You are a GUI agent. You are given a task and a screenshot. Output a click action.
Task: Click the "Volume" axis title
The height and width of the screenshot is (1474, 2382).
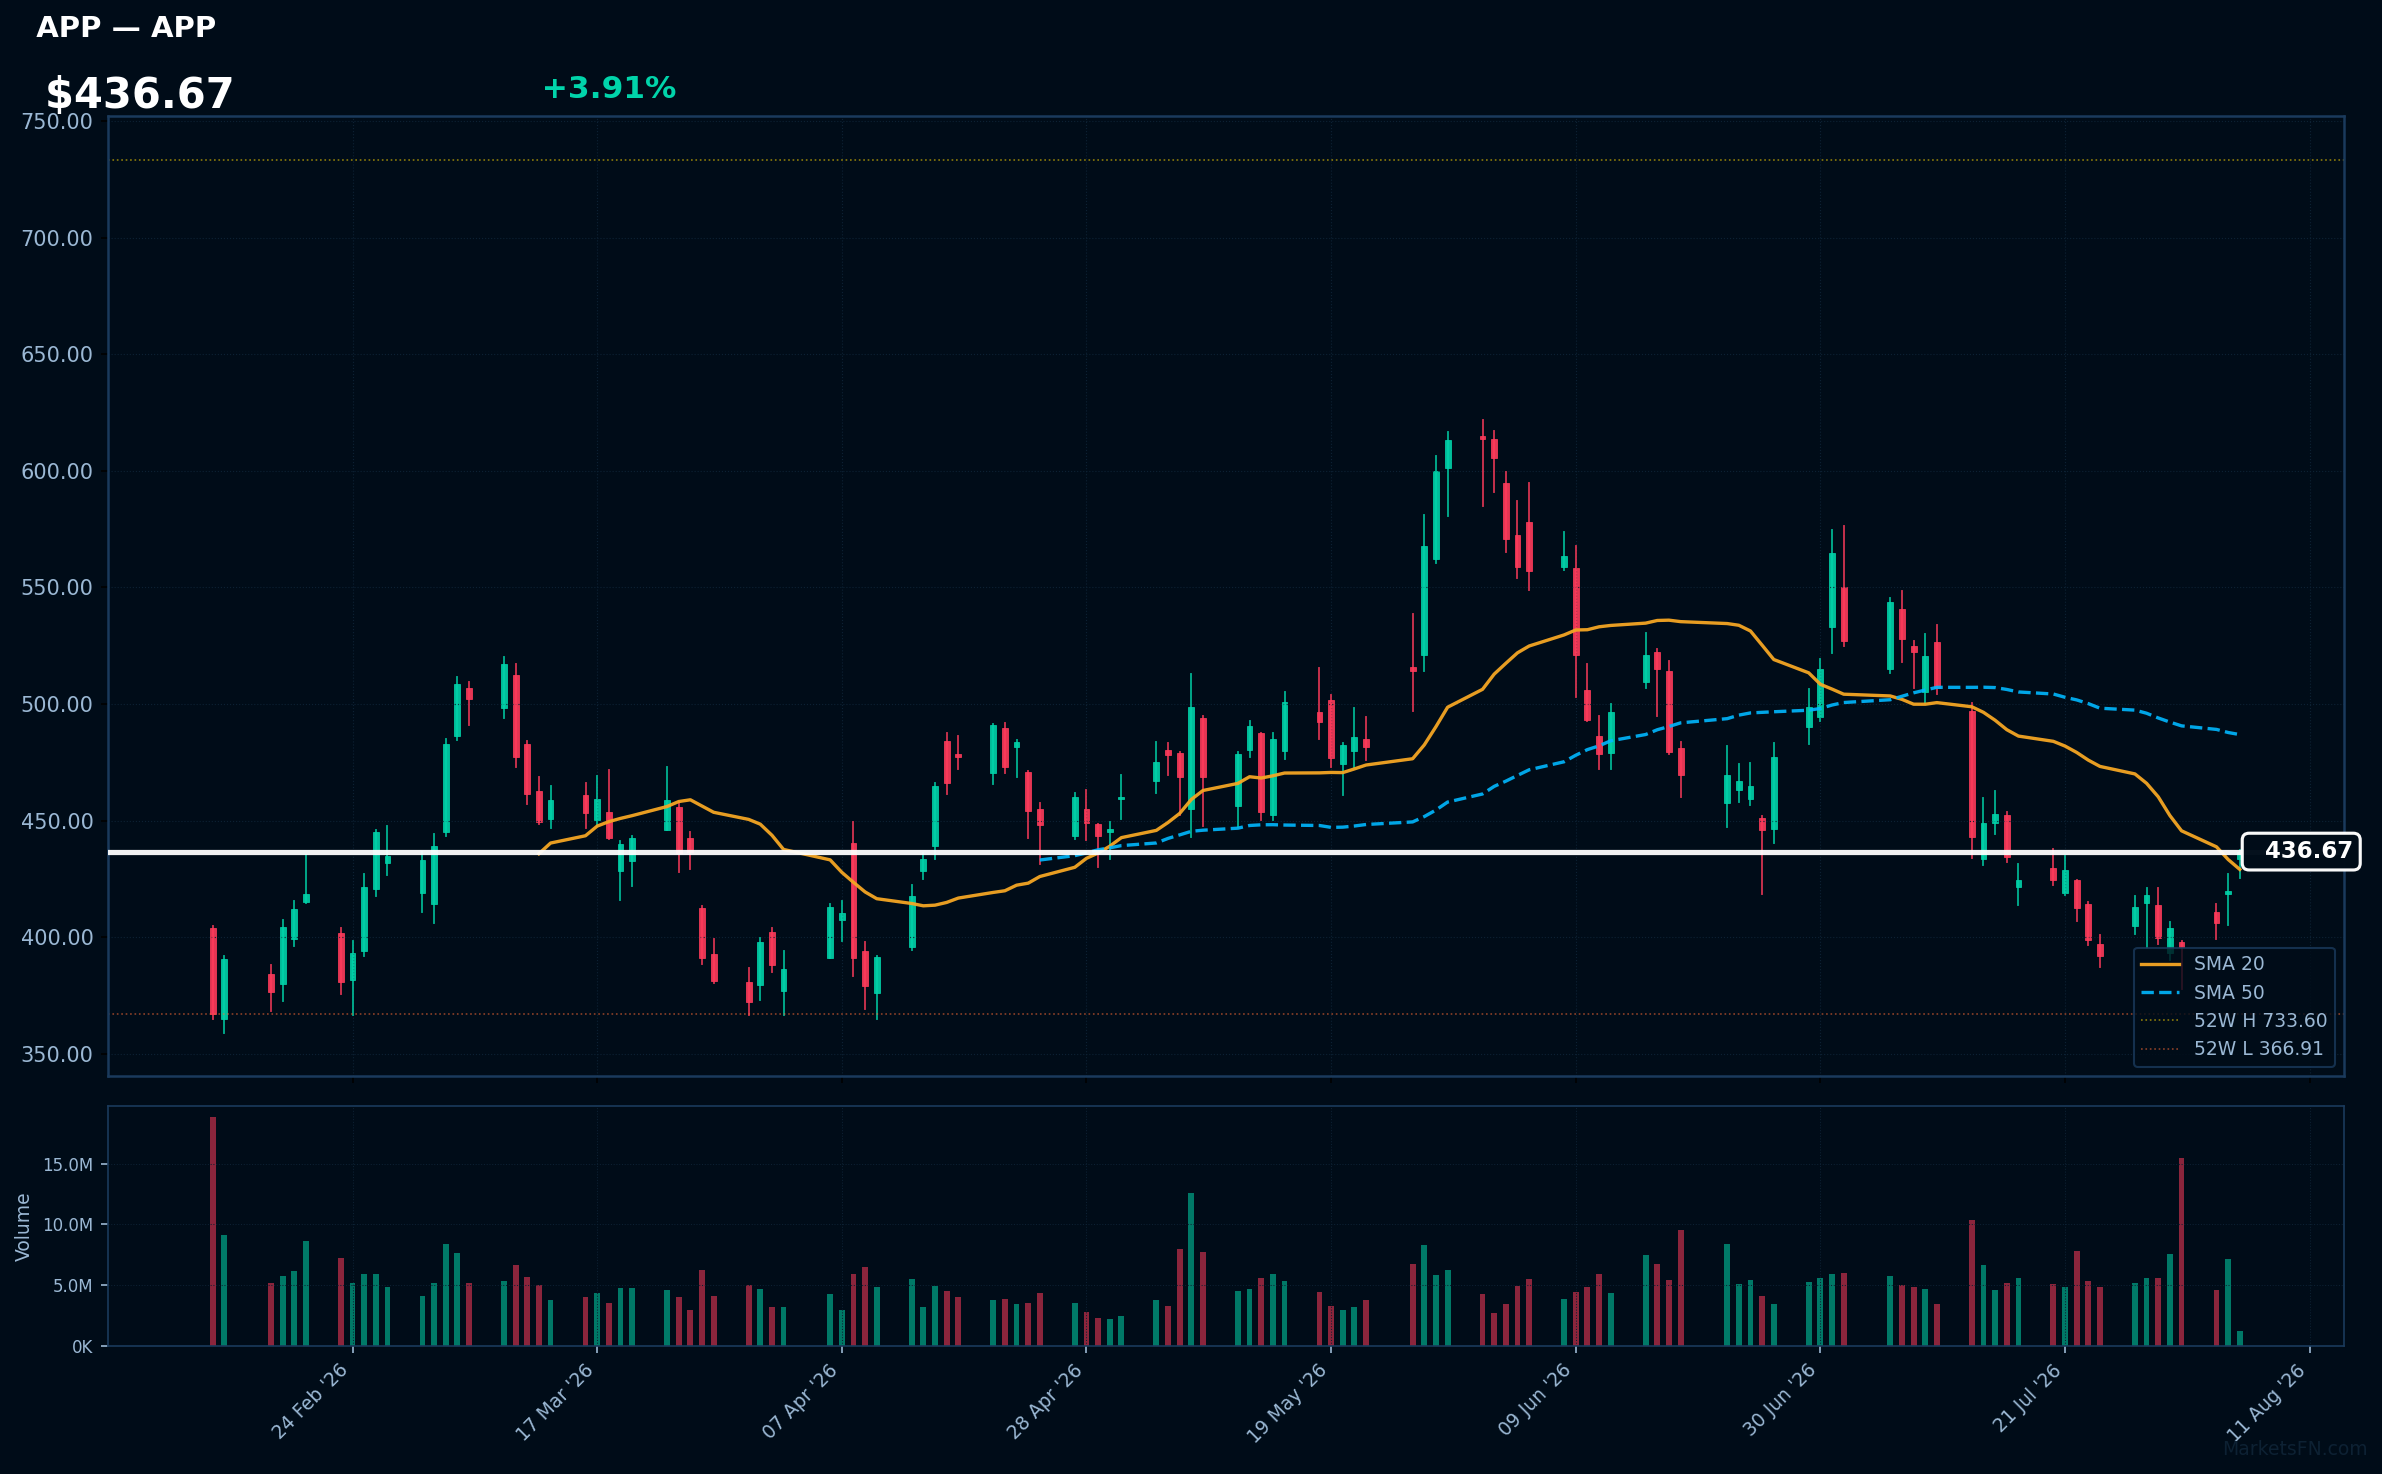pyautogui.click(x=23, y=1227)
